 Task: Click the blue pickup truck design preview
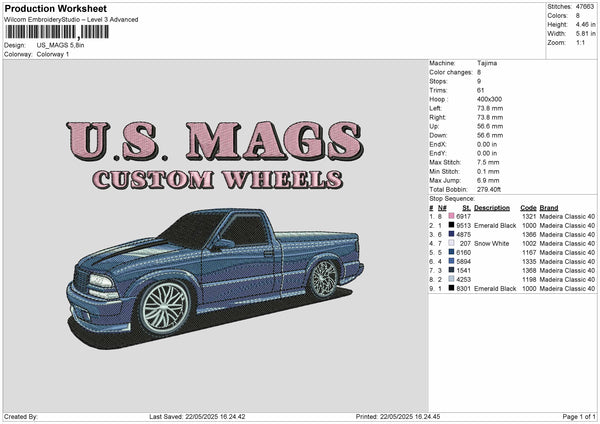coord(215,279)
